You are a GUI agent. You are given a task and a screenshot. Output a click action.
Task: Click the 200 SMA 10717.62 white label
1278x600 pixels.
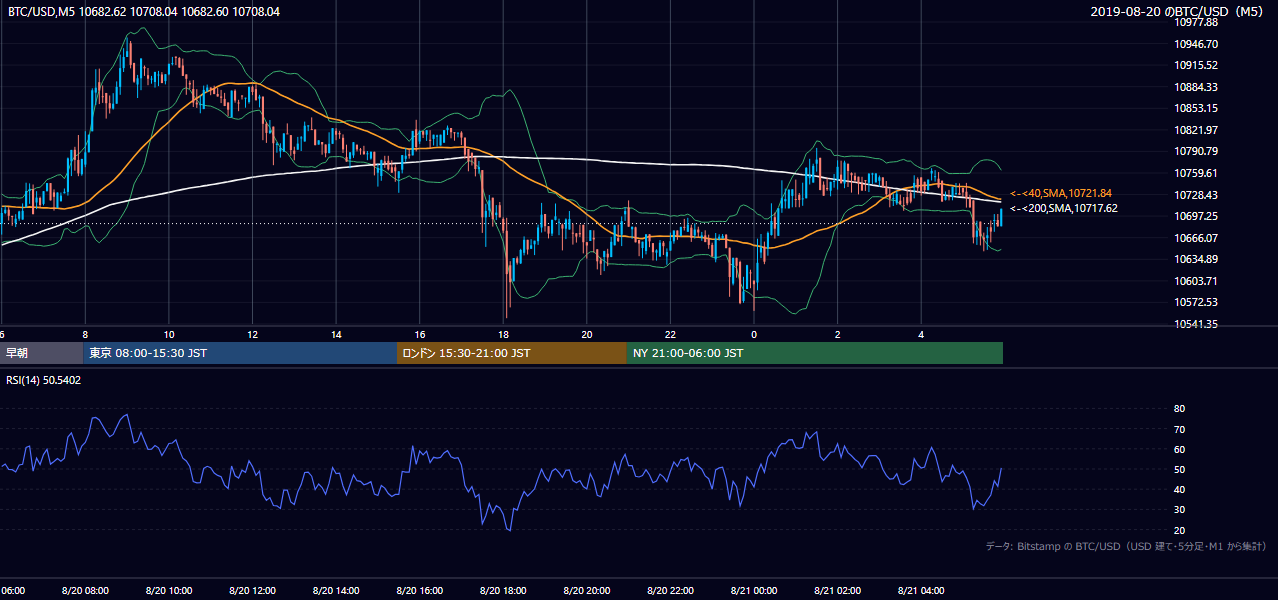pyautogui.click(x=1064, y=209)
